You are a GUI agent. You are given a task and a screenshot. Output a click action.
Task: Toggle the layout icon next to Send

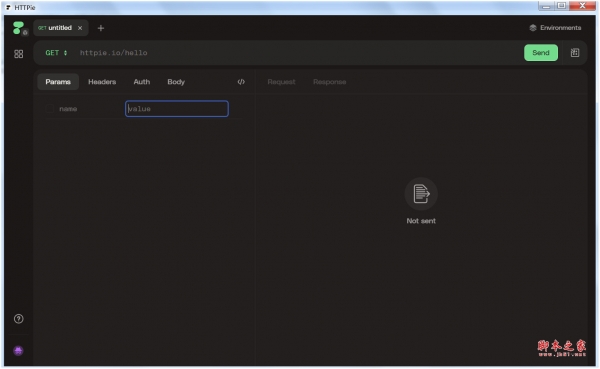click(x=575, y=53)
